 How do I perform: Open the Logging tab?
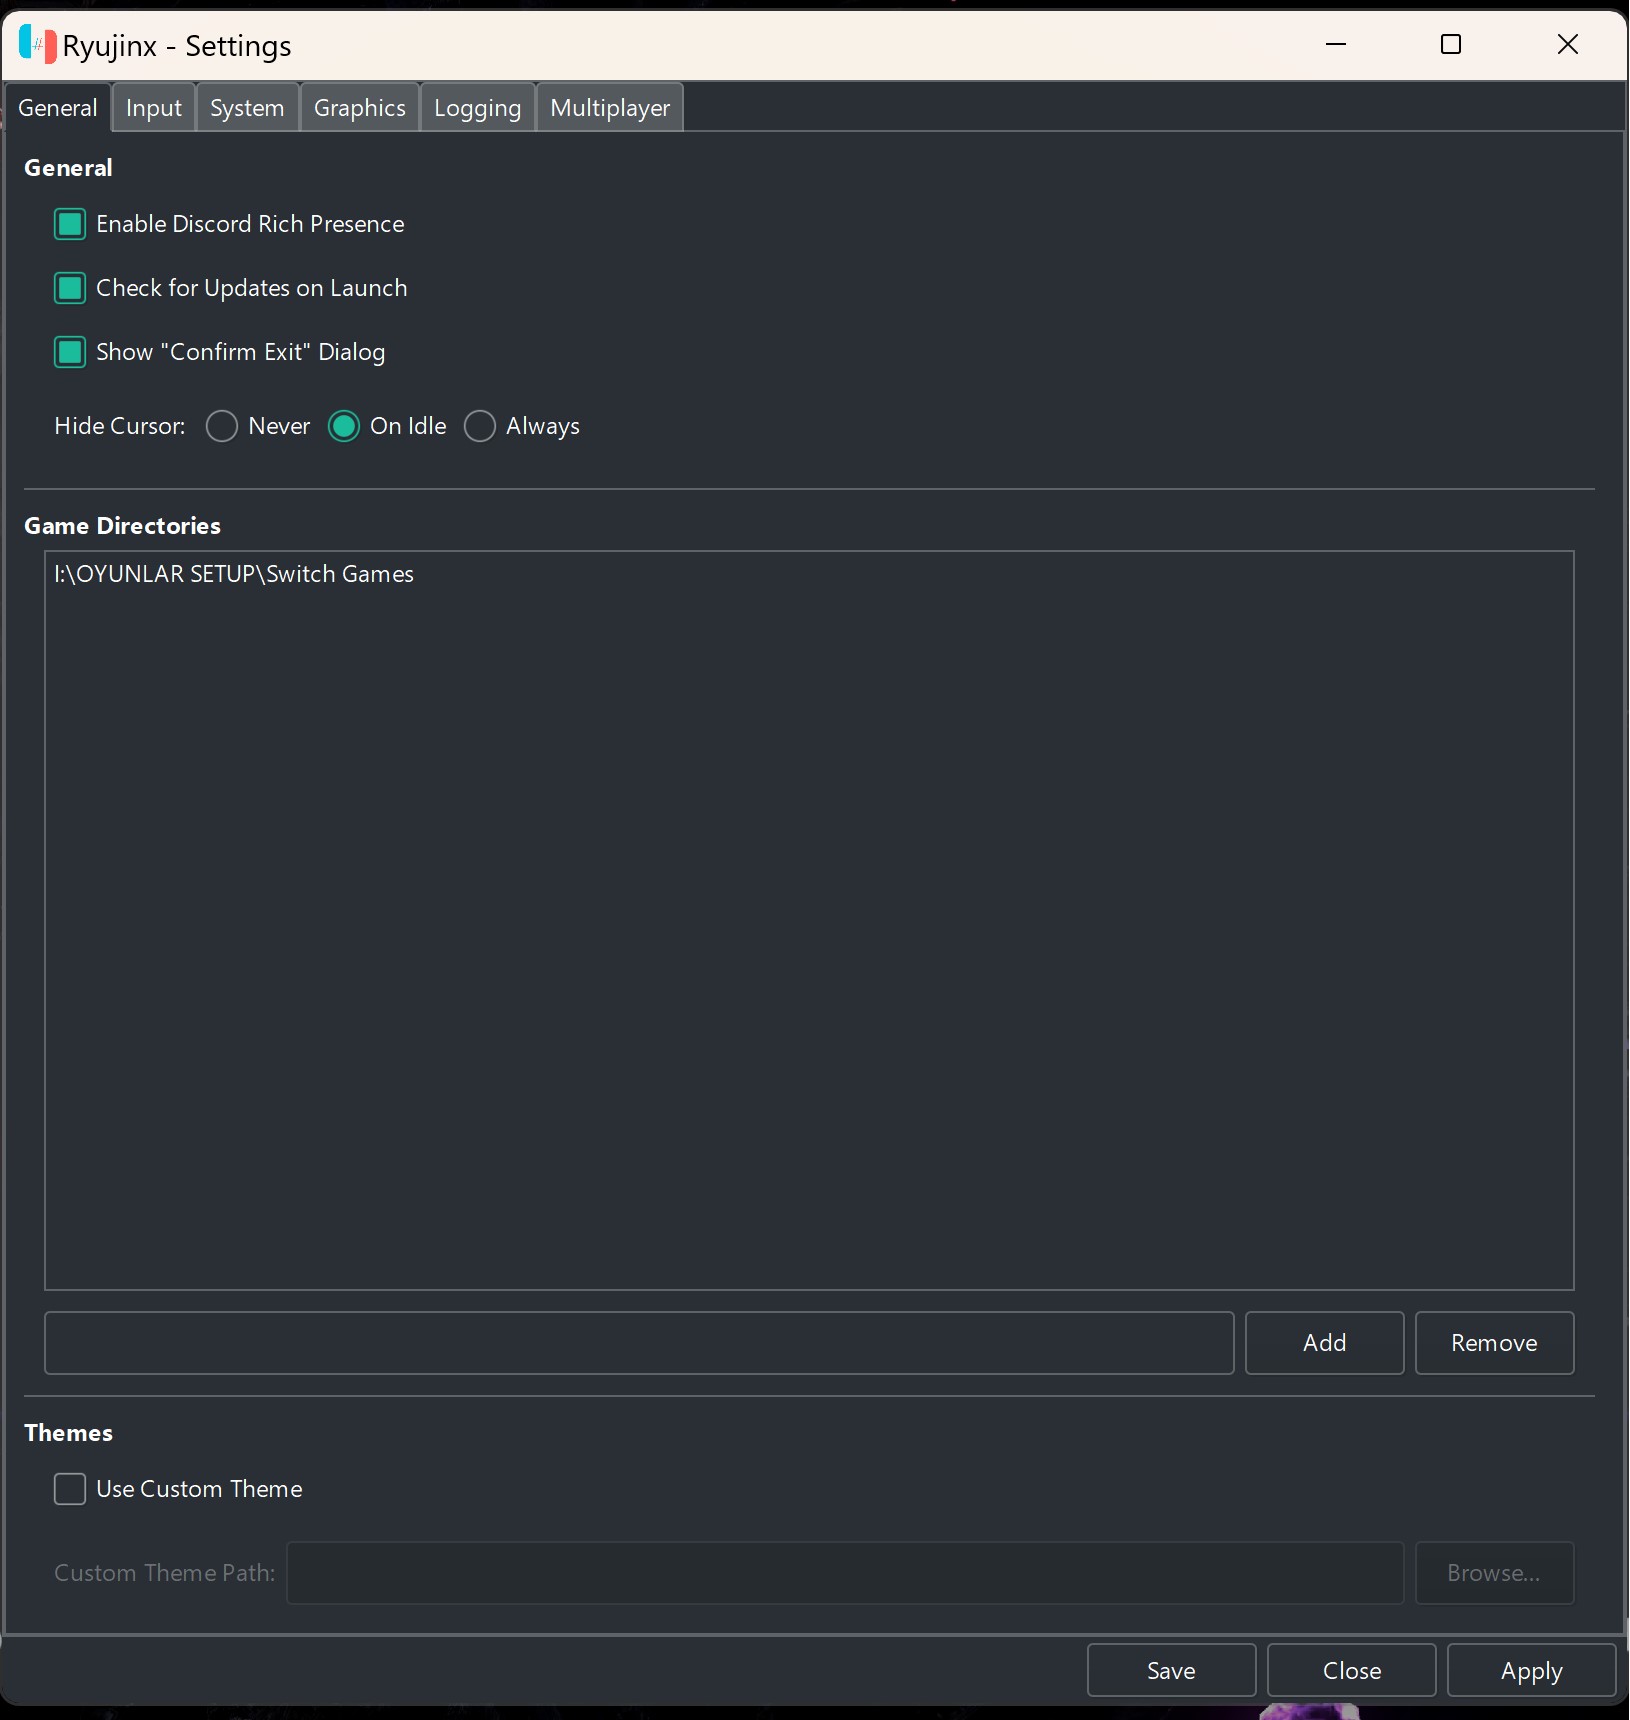(478, 107)
